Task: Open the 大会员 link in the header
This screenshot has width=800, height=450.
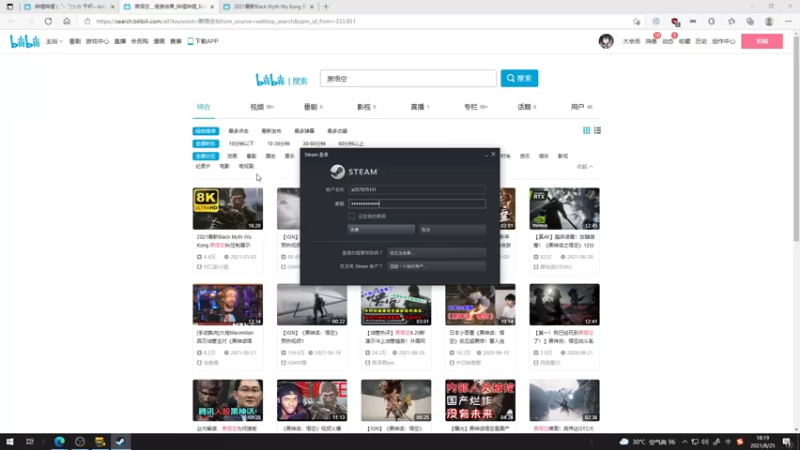Action: 631,41
